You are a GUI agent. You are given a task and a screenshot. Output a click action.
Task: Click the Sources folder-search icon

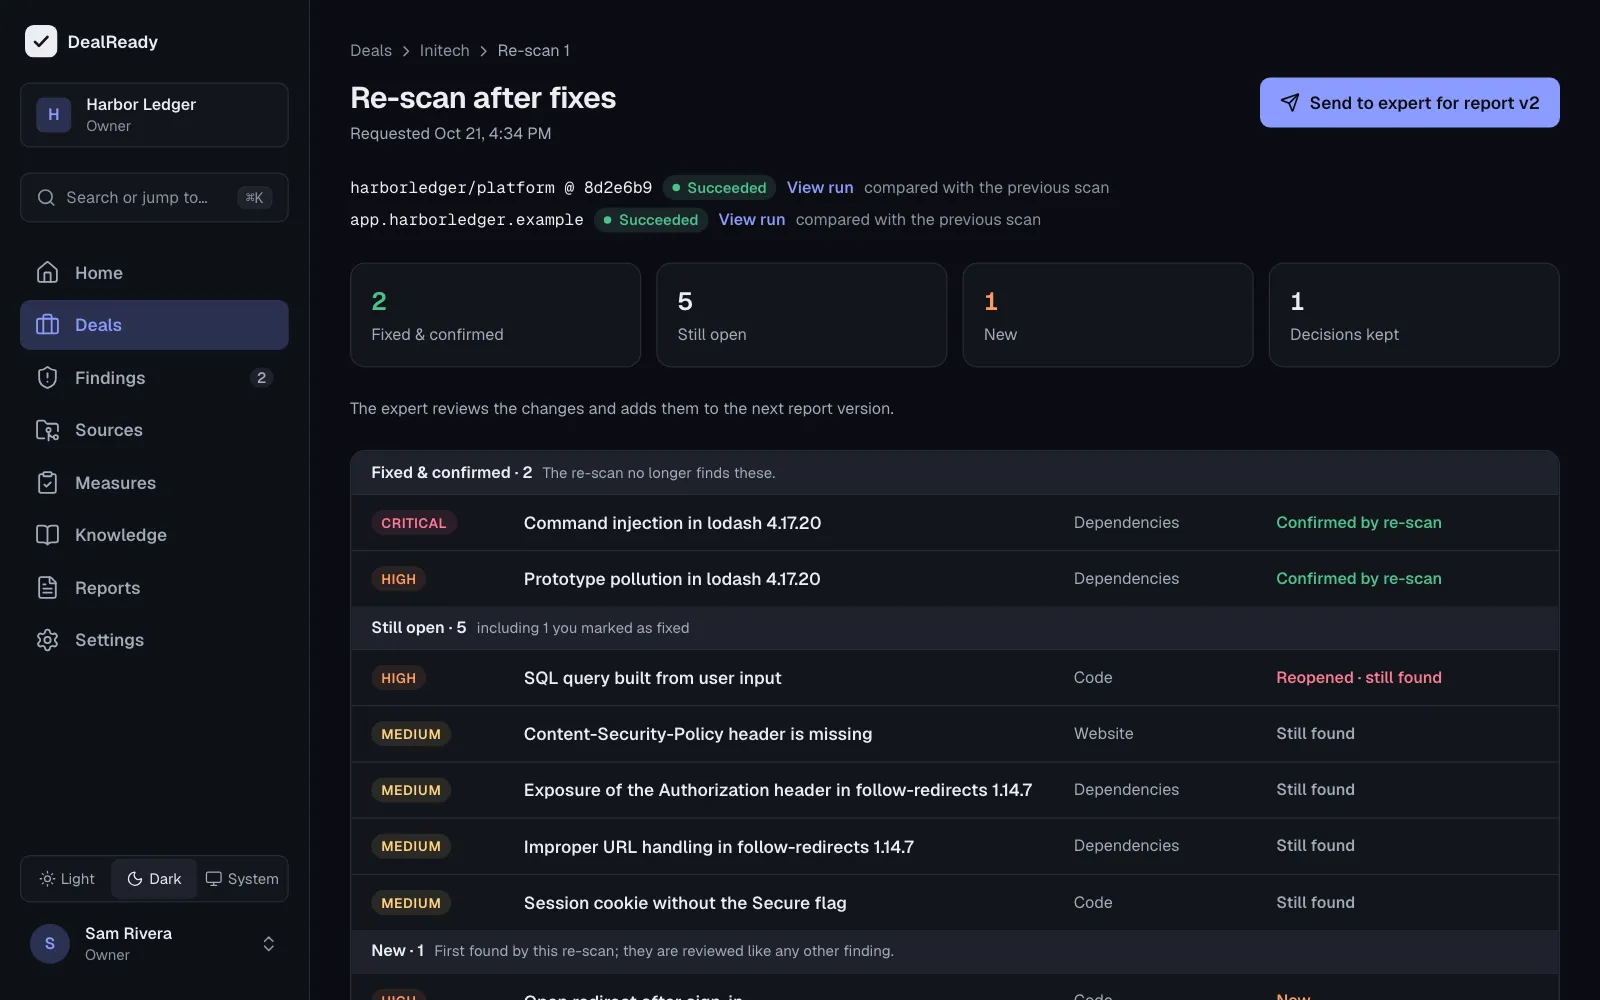click(47, 430)
